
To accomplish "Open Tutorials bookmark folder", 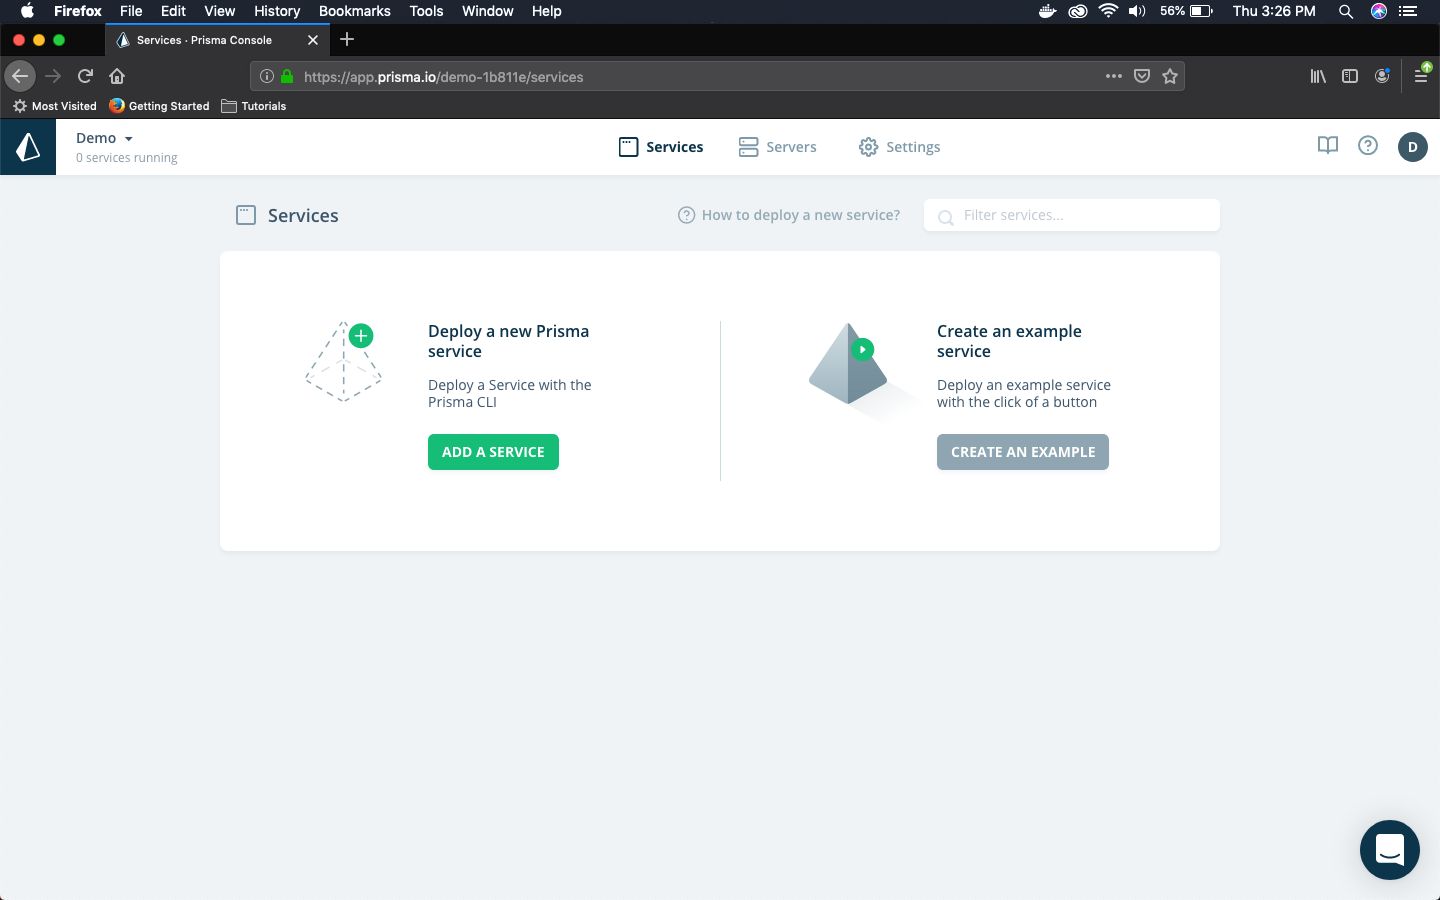I will (254, 106).
